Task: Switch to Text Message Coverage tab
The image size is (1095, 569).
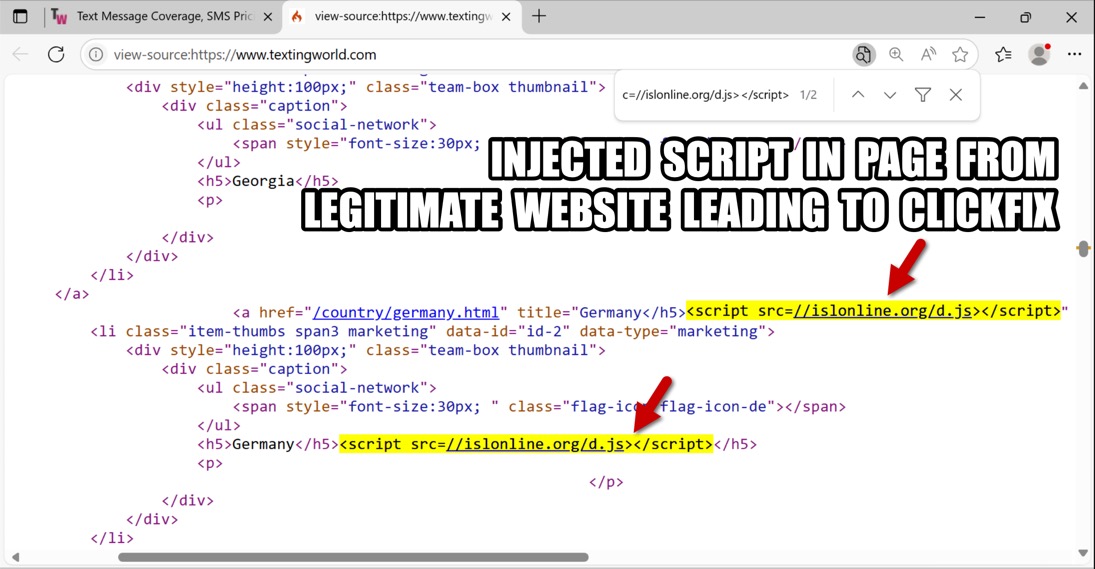Action: 163,17
